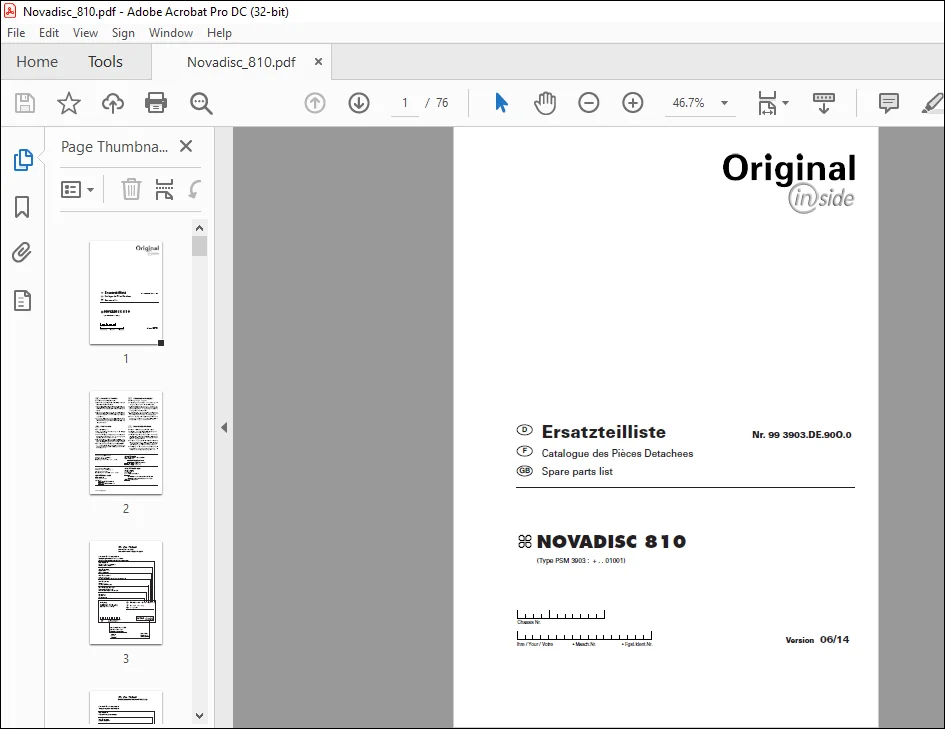Toggle Page Thumbnails panel icon
Image resolution: width=945 pixels, height=729 pixels.
23,160
